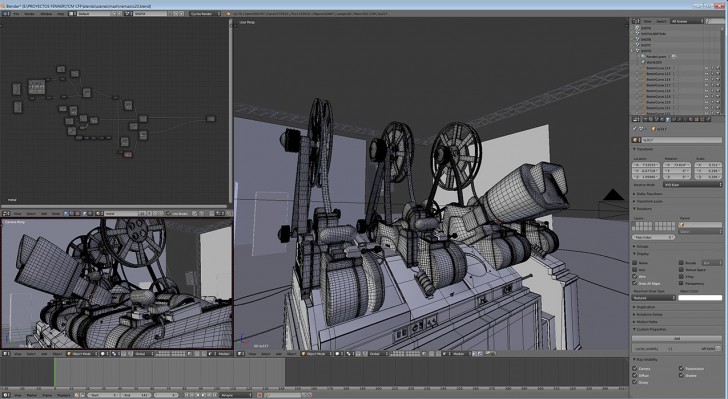Collapse the Ray Visibility panel
Viewport: 728px width, 399px height.
(645, 360)
